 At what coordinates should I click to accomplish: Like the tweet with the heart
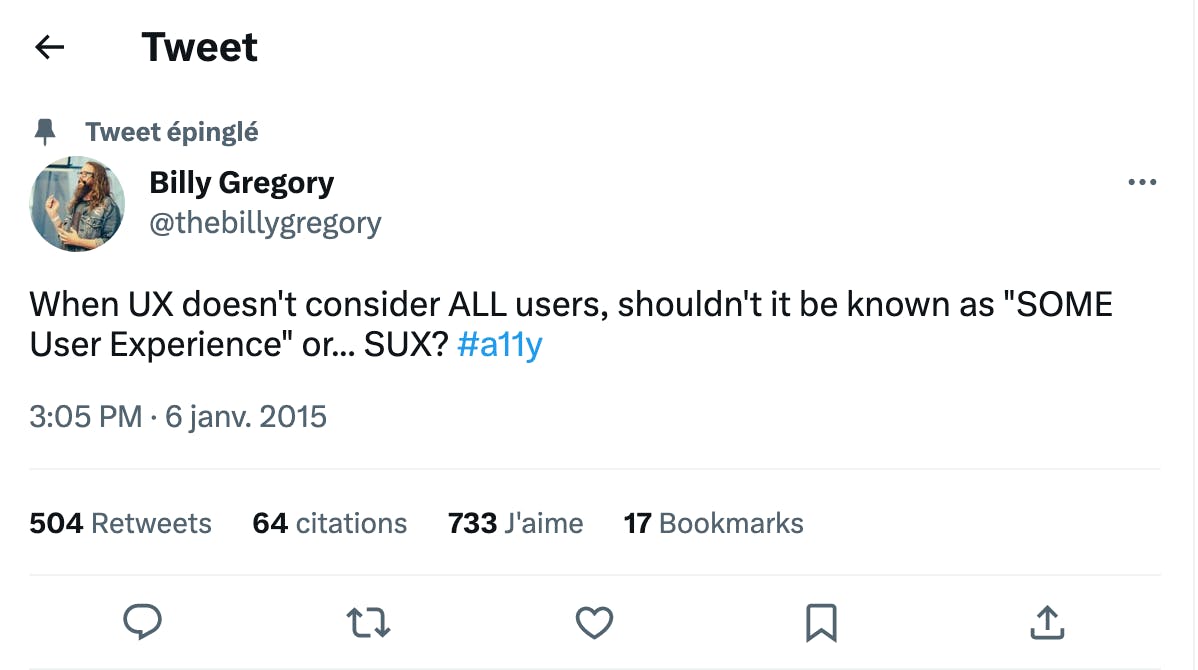[594, 623]
